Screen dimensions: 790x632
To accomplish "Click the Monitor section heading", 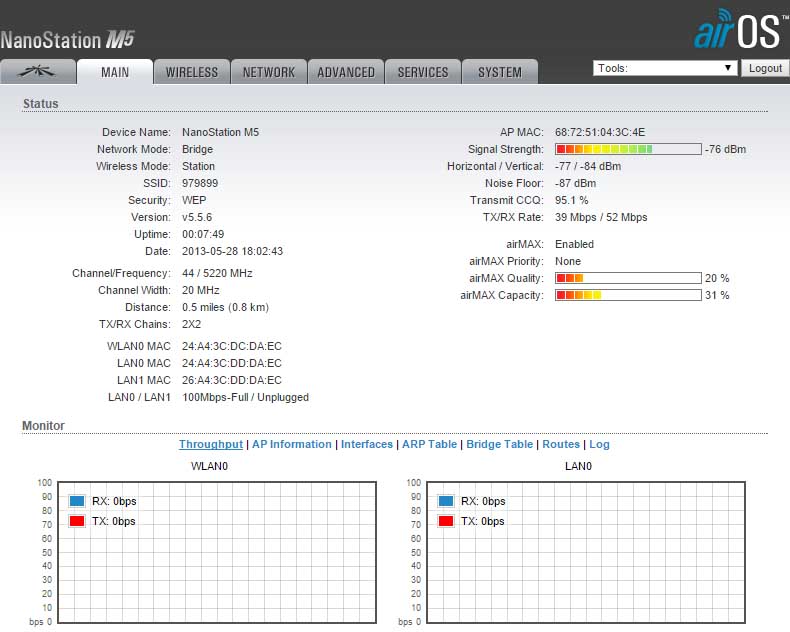I will (x=43, y=425).
